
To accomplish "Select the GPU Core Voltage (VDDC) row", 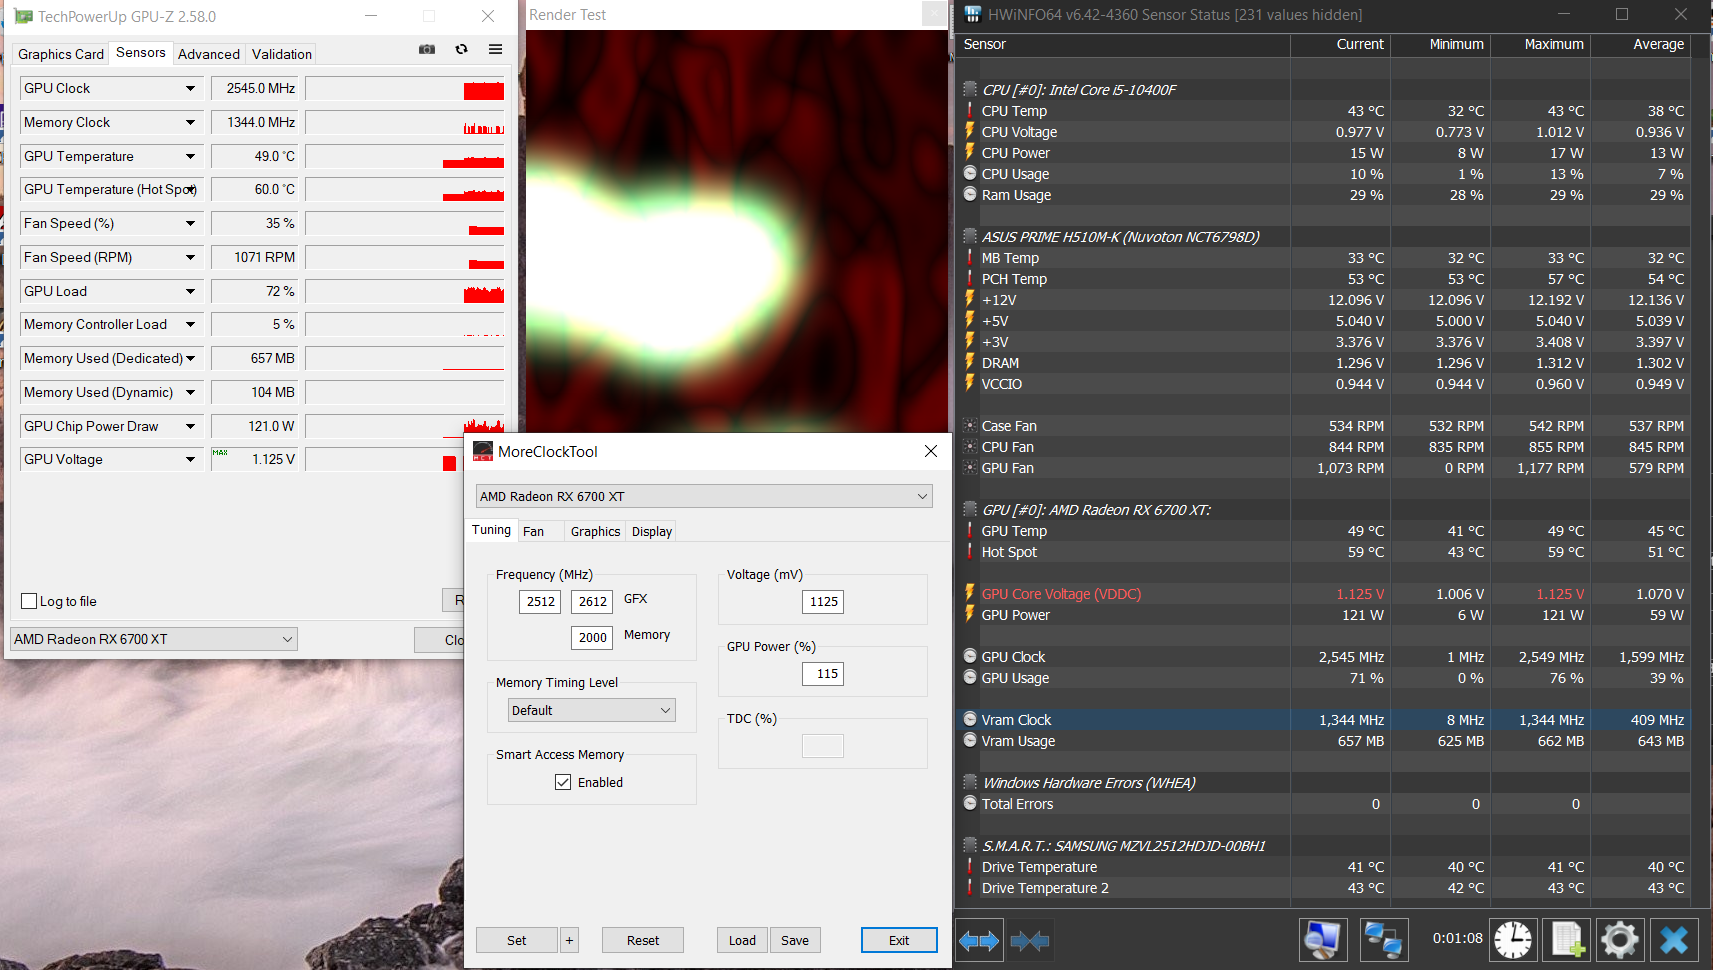I will pos(1325,594).
